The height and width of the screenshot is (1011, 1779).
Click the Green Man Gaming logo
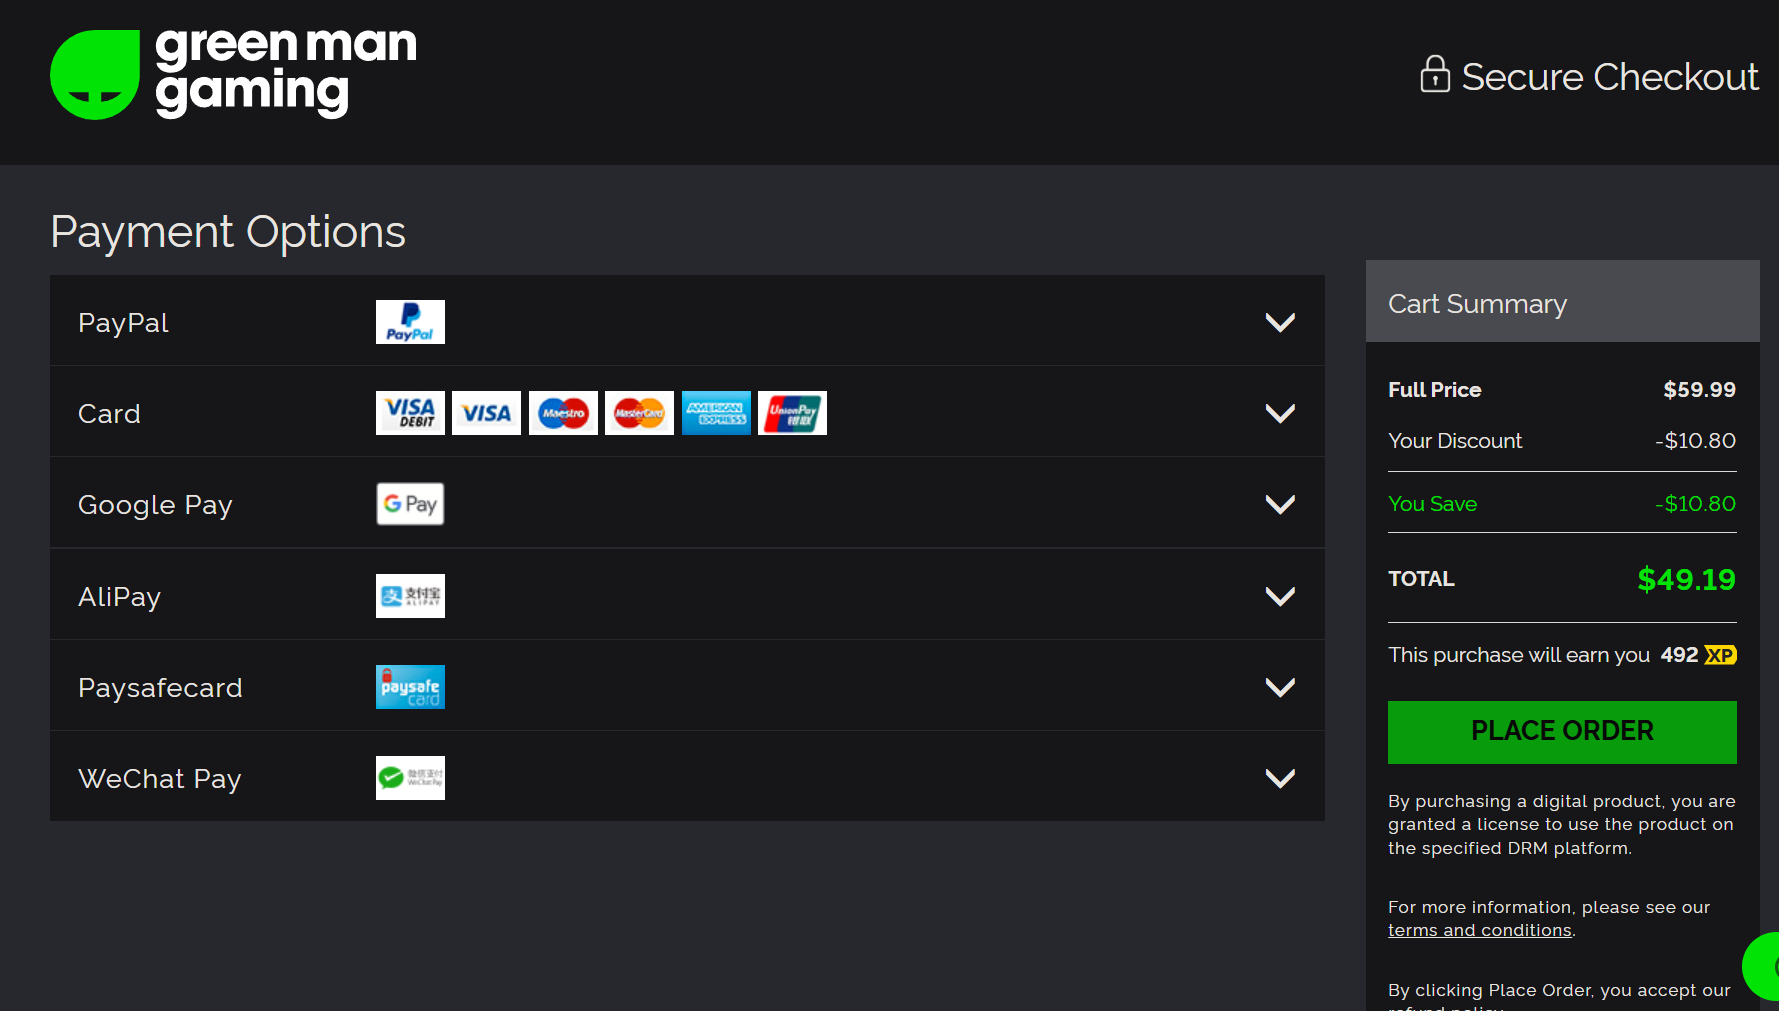(233, 75)
